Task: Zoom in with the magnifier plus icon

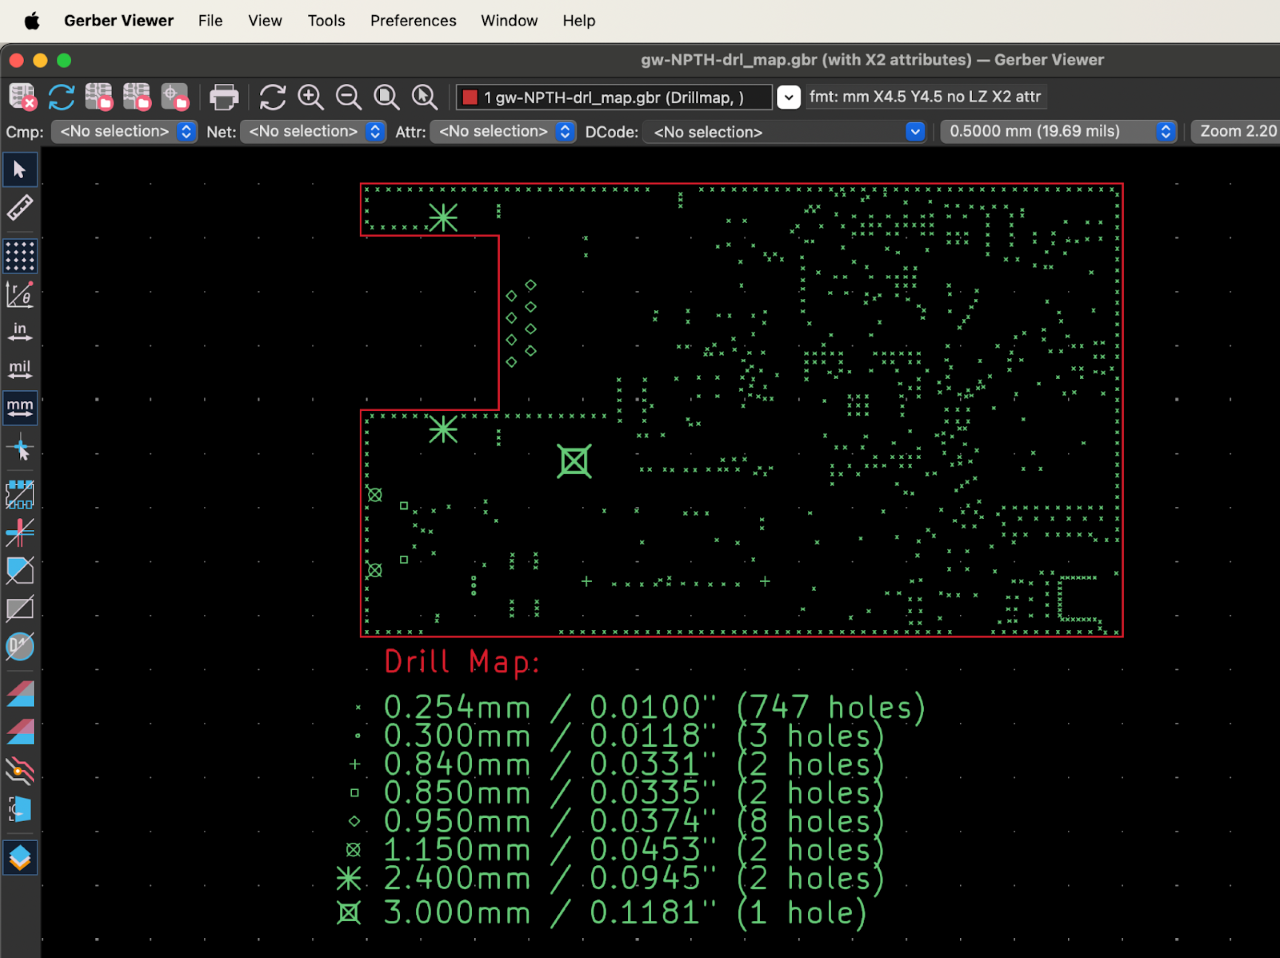Action: pos(311,97)
